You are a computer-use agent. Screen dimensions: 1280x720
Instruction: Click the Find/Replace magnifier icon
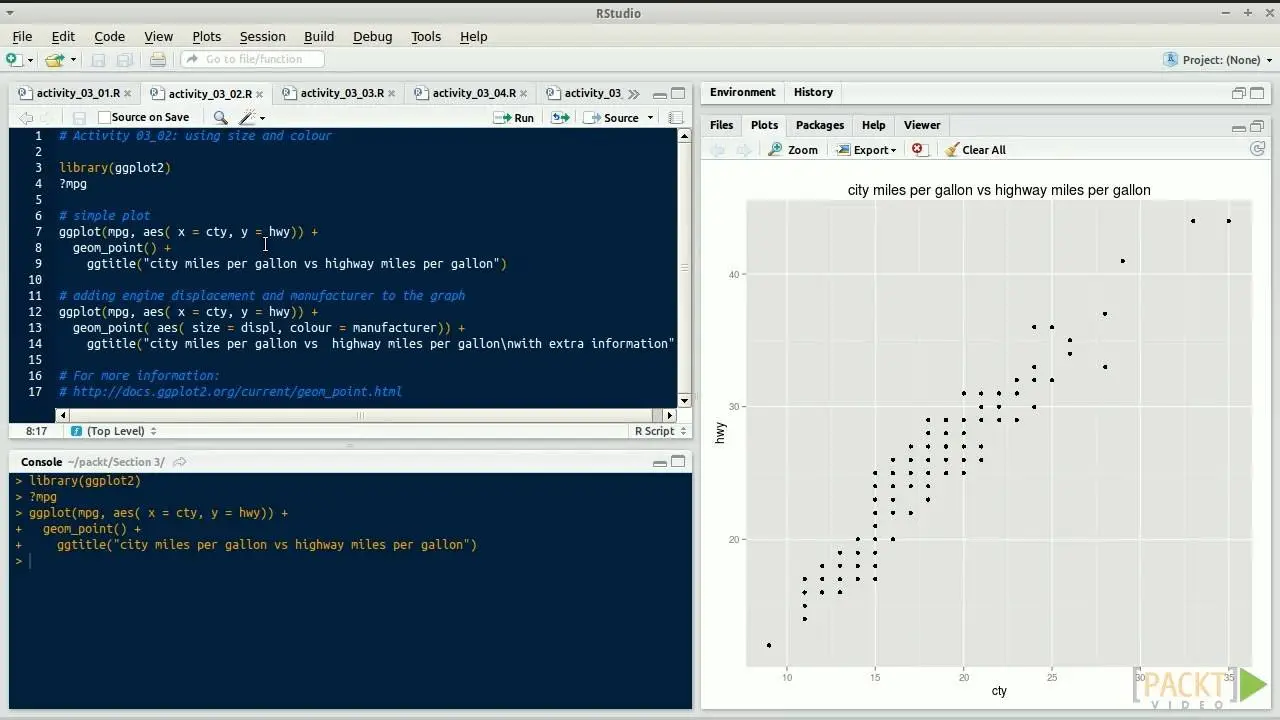click(x=220, y=118)
